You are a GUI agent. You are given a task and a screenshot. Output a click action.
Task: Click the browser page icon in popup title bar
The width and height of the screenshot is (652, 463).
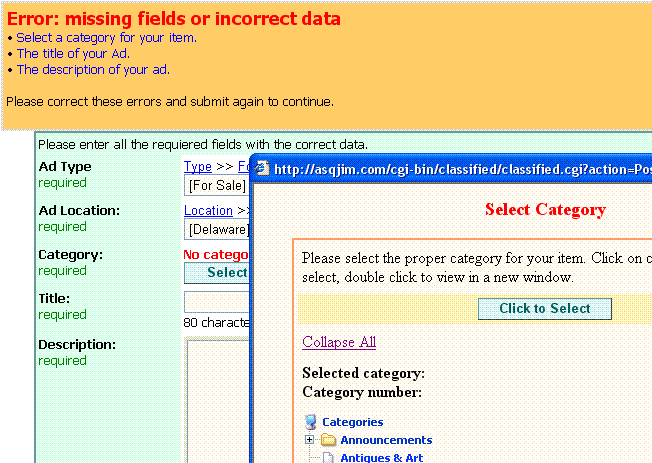tap(262, 169)
